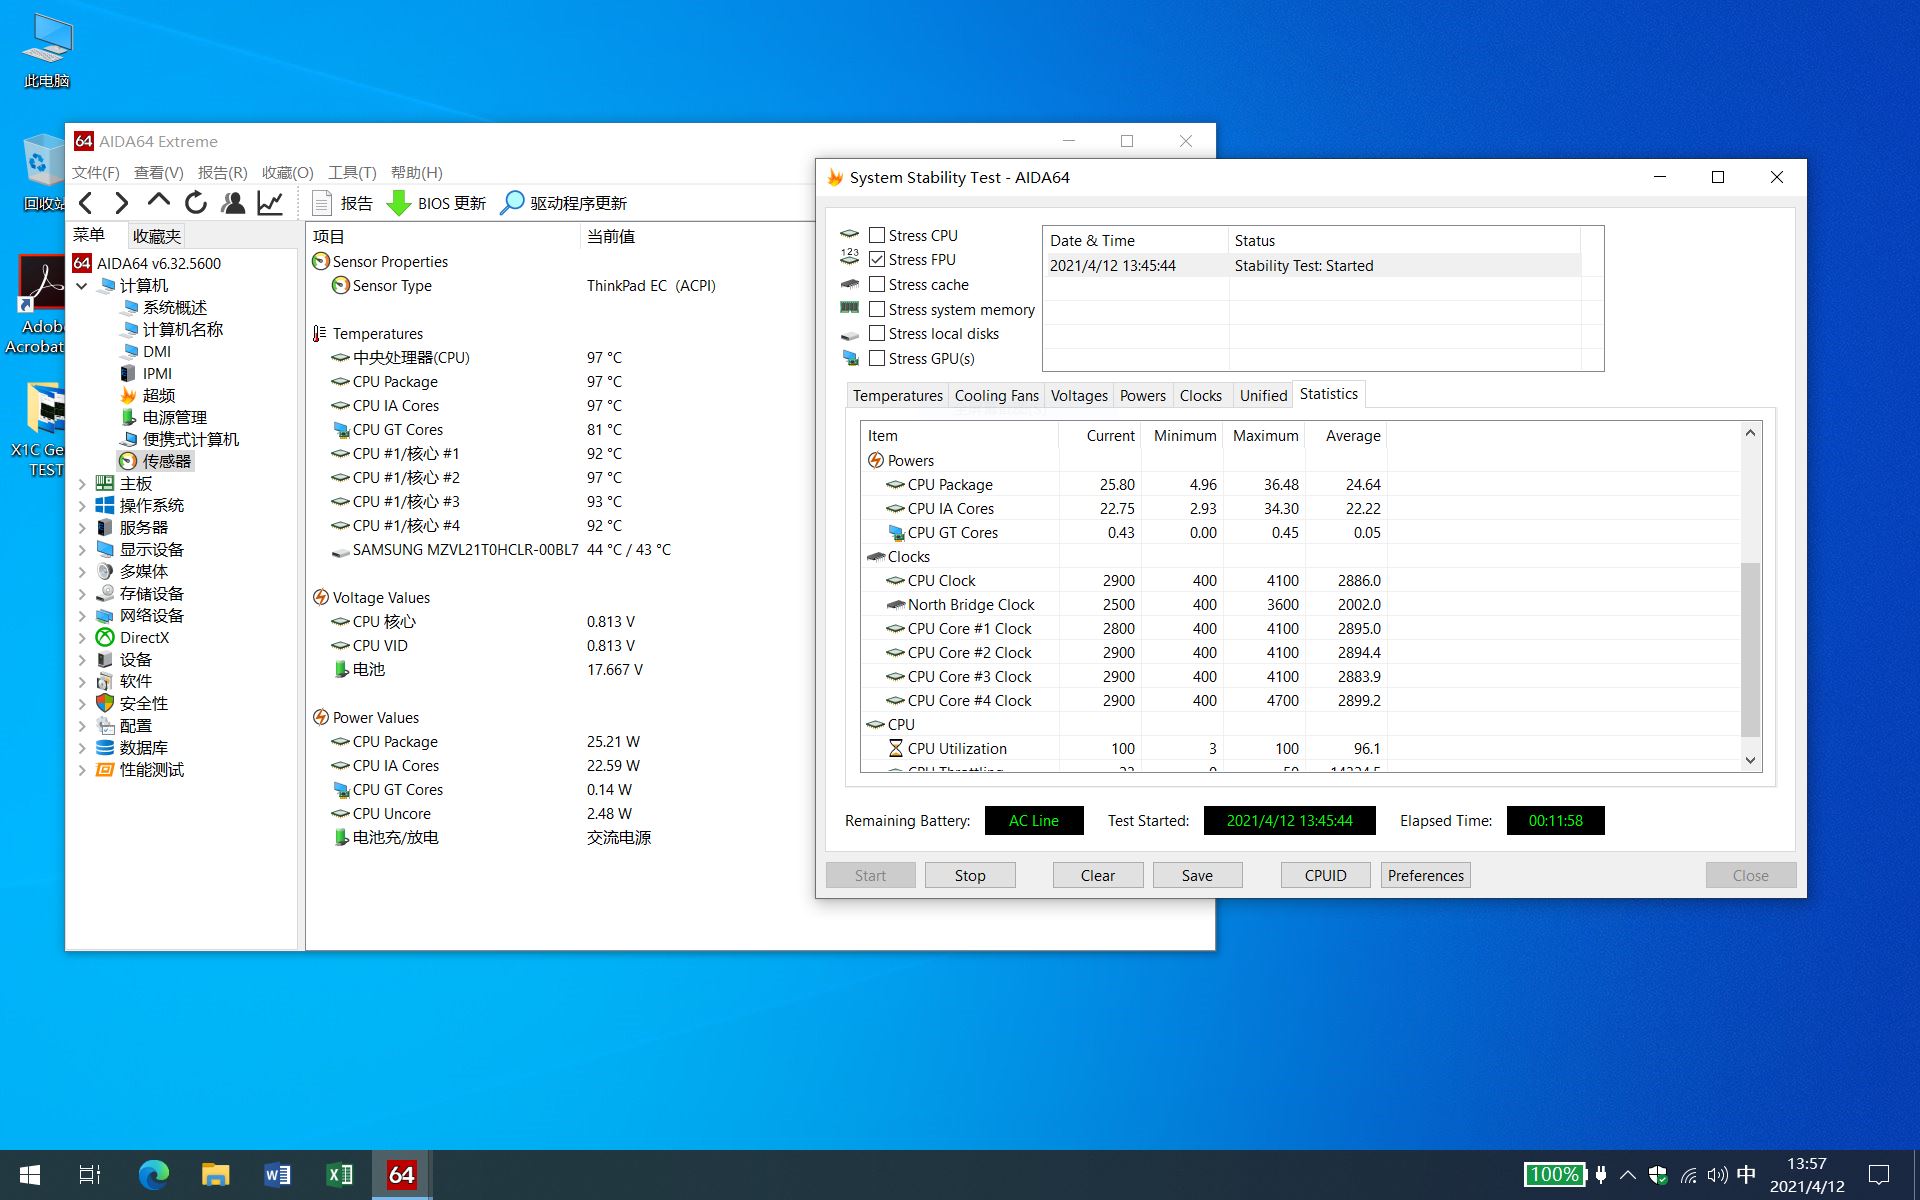This screenshot has height=1200, width=1920.
Task: Open Microsoft Edge from taskbar
Action: point(153,1175)
